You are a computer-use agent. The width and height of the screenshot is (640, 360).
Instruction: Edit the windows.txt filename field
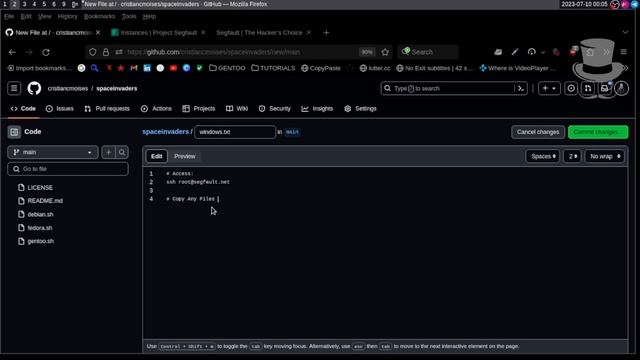coord(235,132)
